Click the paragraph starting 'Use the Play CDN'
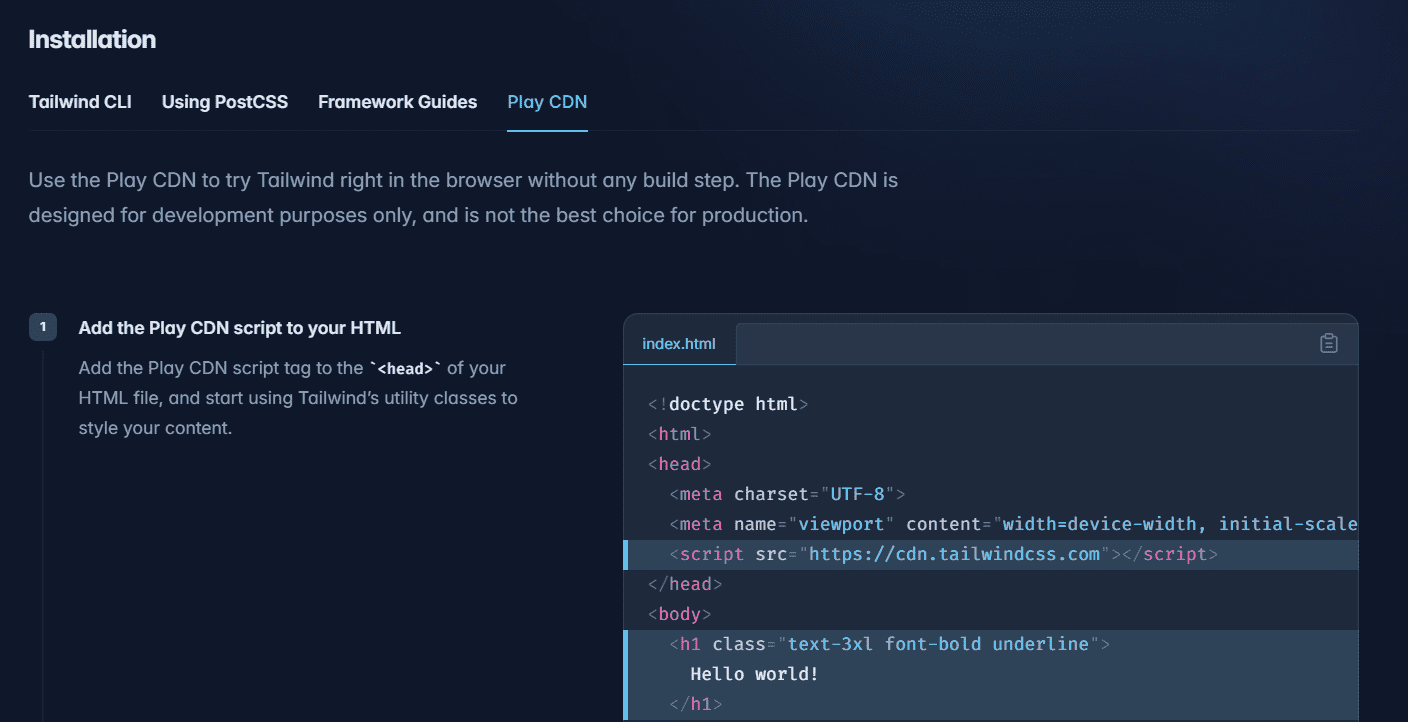The height and width of the screenshot is (722, 1408). point(464,198)
